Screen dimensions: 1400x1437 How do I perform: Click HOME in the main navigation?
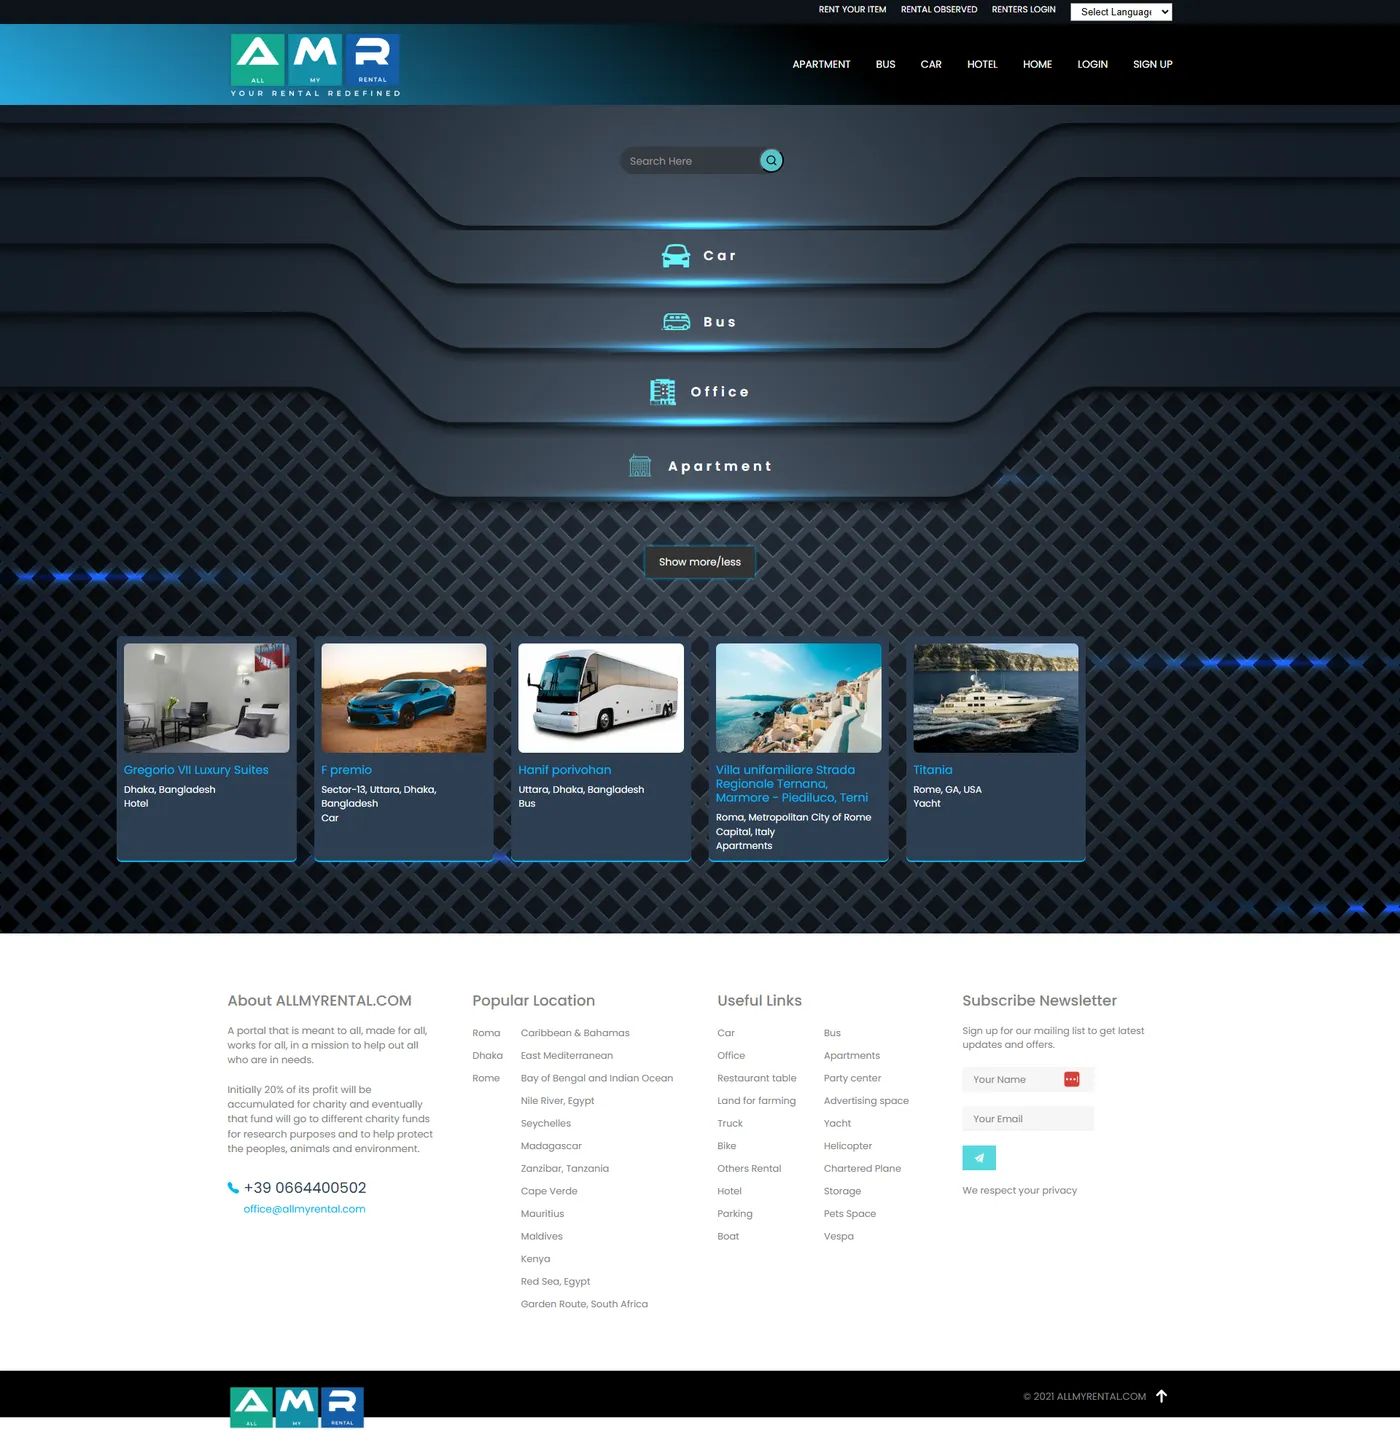point(1037,64)
